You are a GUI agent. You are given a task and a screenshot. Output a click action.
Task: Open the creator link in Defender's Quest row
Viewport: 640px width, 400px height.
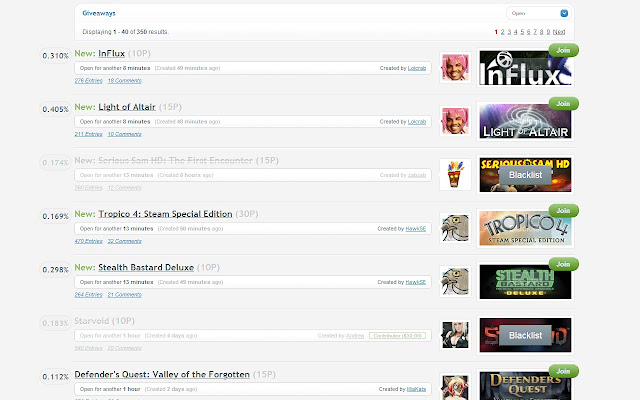tap(416, 389)
